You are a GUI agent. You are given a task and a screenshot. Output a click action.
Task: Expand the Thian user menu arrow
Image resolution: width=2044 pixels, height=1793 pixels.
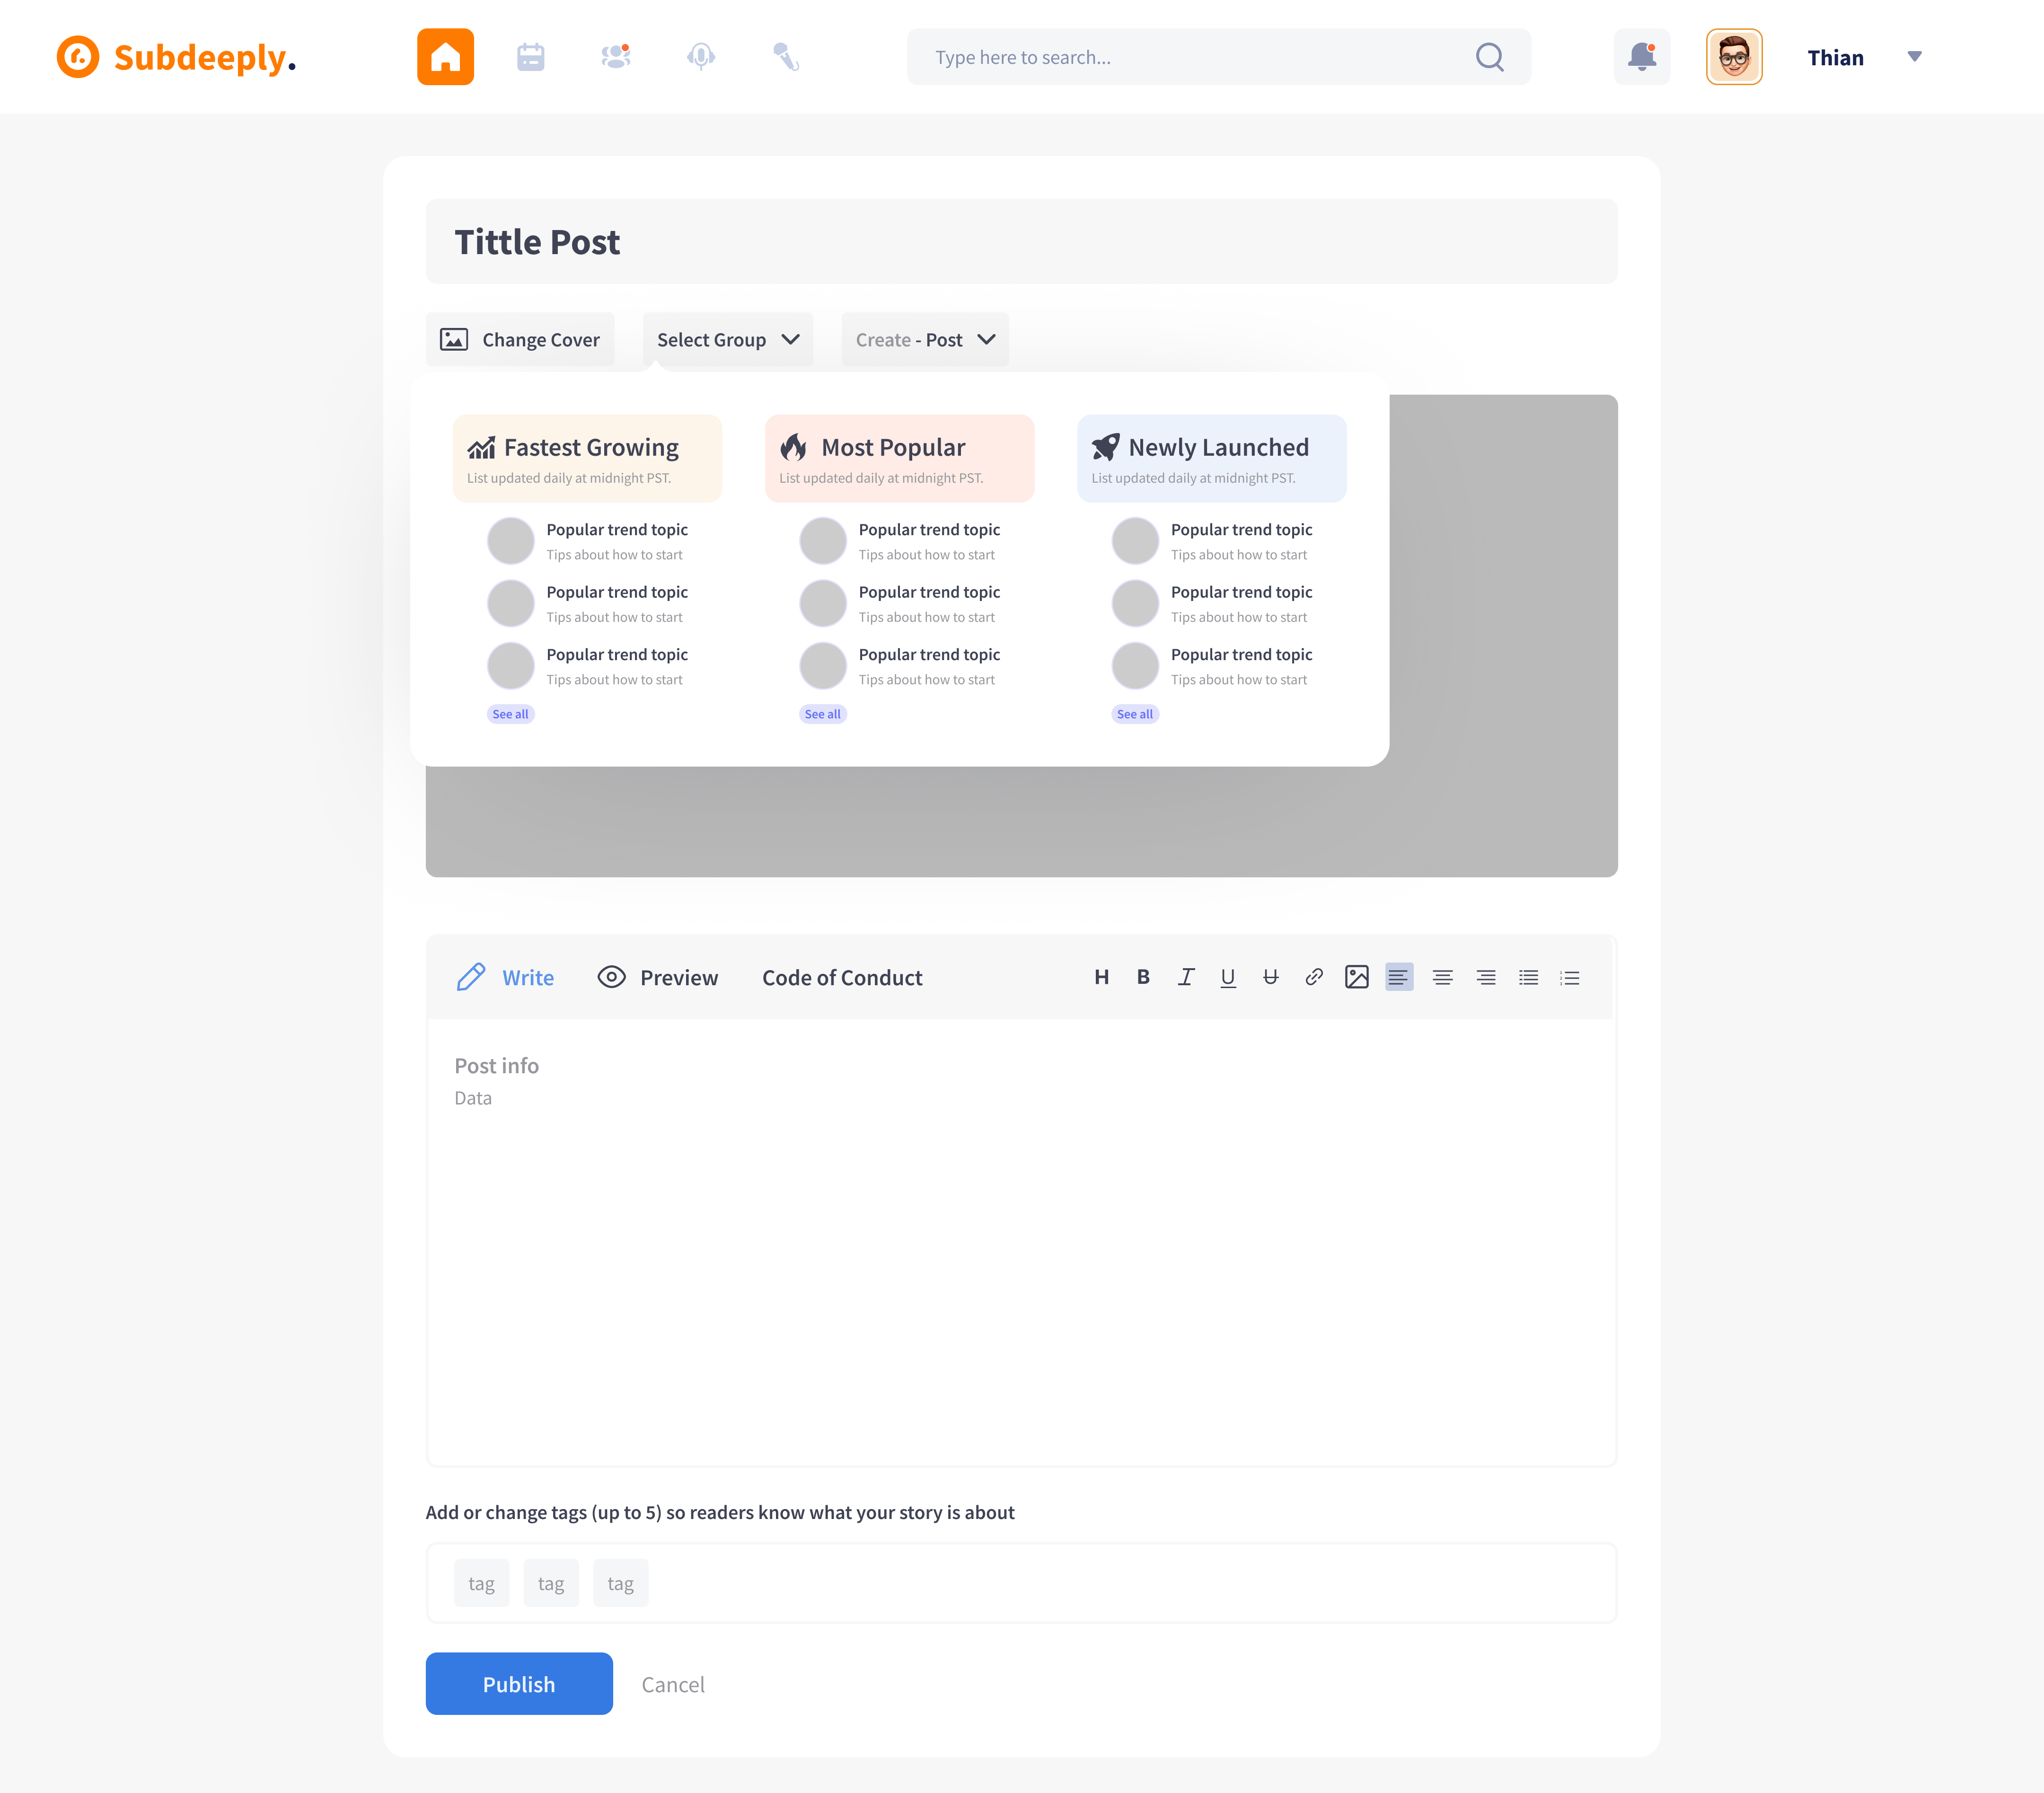[1914, 57]
